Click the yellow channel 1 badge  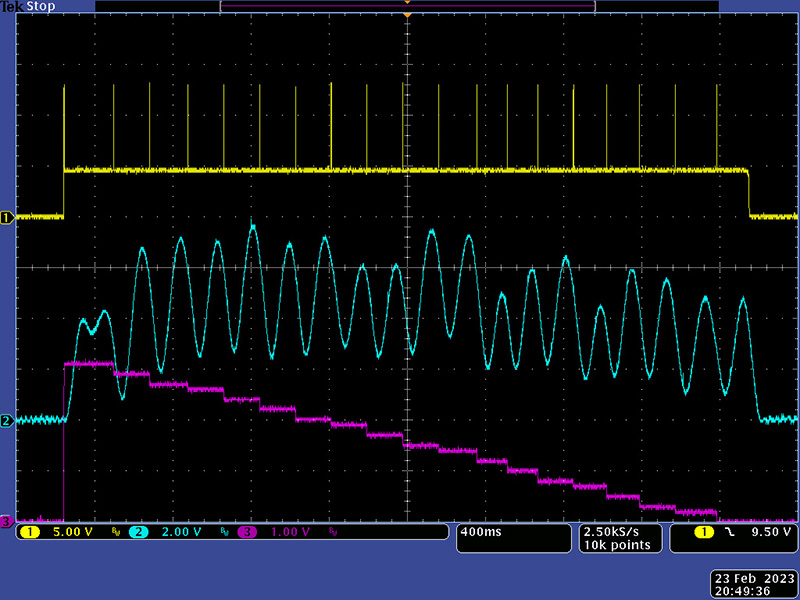pyautogui.click(x=29, y=532)
